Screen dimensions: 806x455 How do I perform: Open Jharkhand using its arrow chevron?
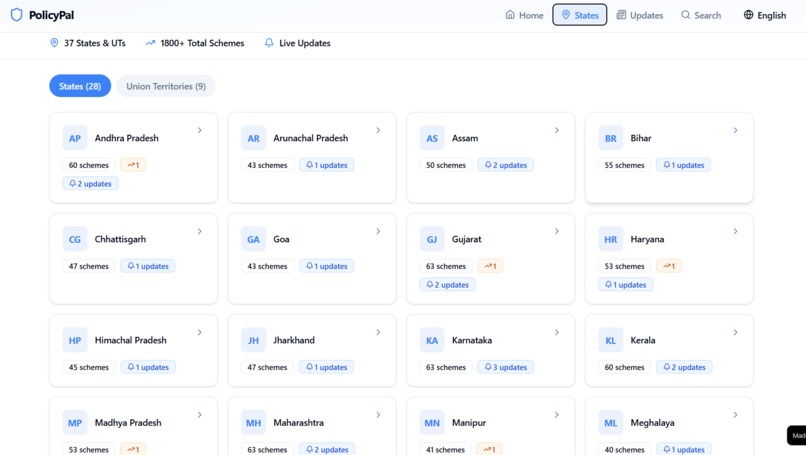(378, 332)
